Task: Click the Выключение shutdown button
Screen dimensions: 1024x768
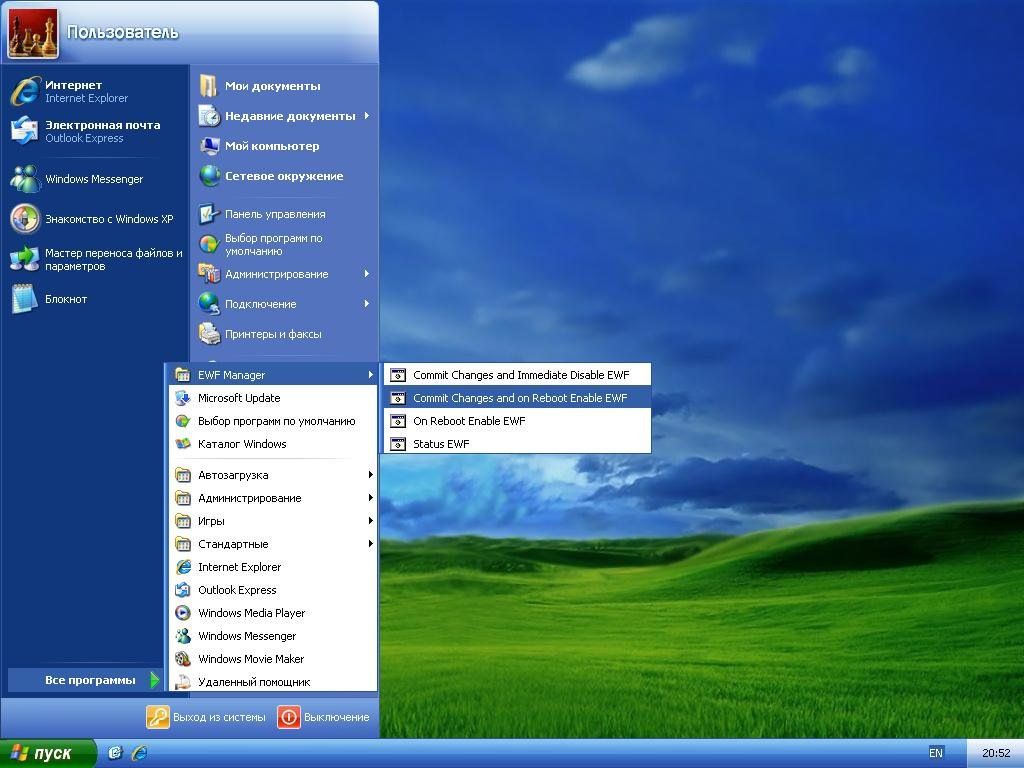Action: 324,717
